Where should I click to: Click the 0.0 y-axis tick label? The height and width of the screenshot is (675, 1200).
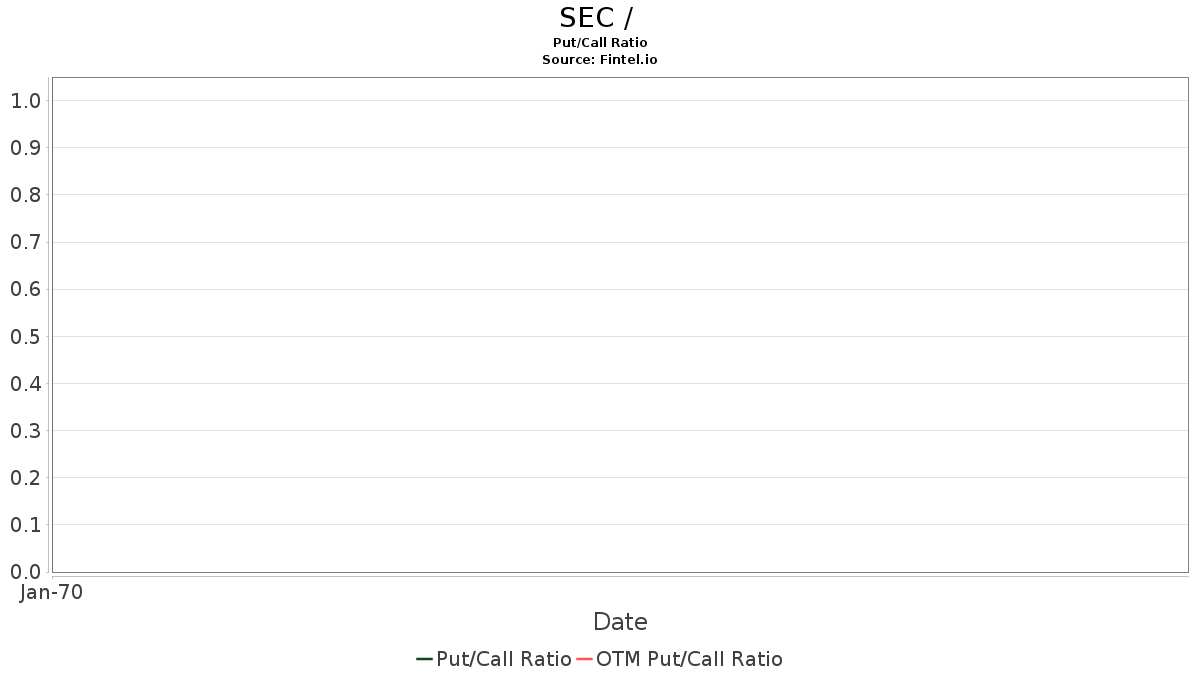pyautogui.click(x=25, y=572)
